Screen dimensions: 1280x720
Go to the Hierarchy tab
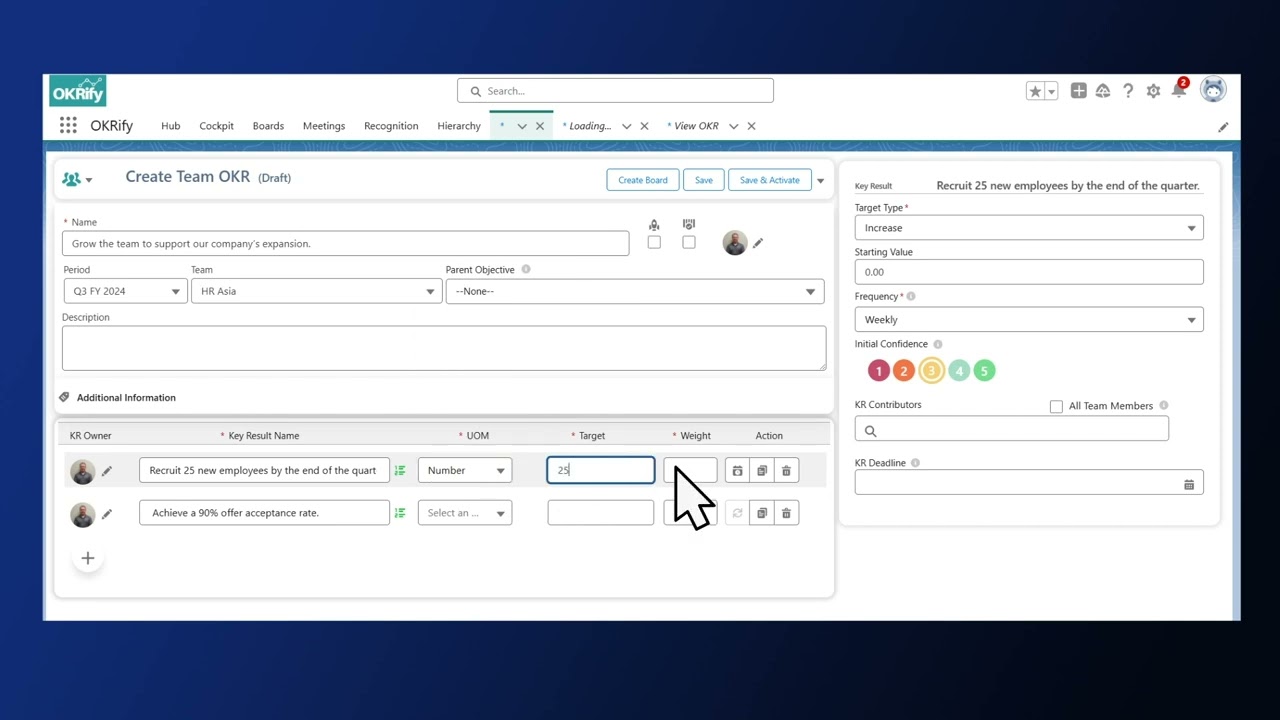(x=459, y=126)
